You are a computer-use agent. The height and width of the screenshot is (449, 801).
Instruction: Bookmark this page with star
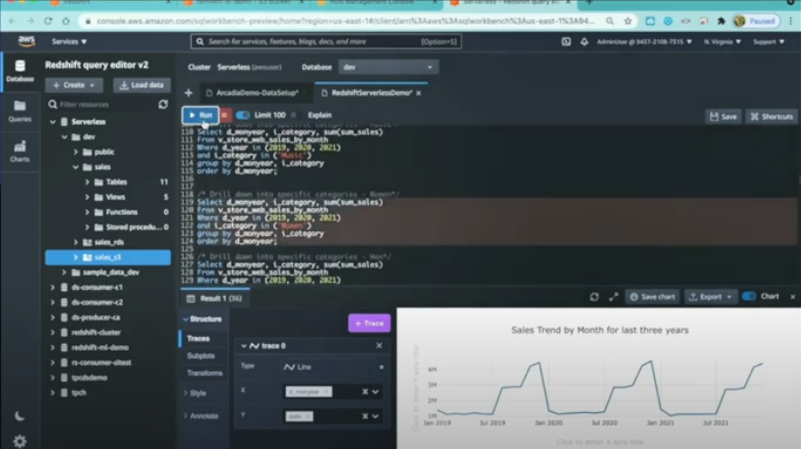click(628, 21)
